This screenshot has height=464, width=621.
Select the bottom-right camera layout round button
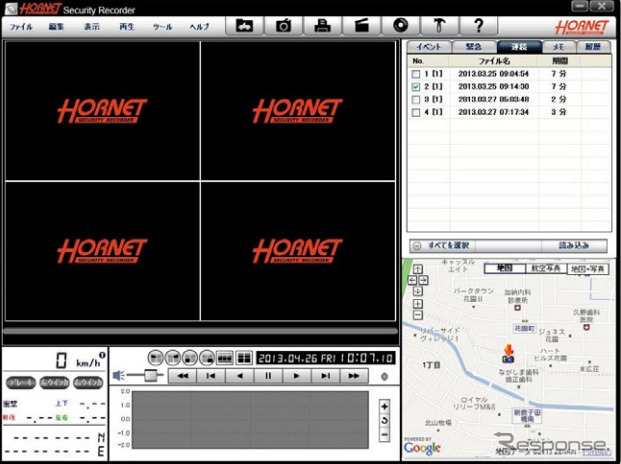[207, 358]
